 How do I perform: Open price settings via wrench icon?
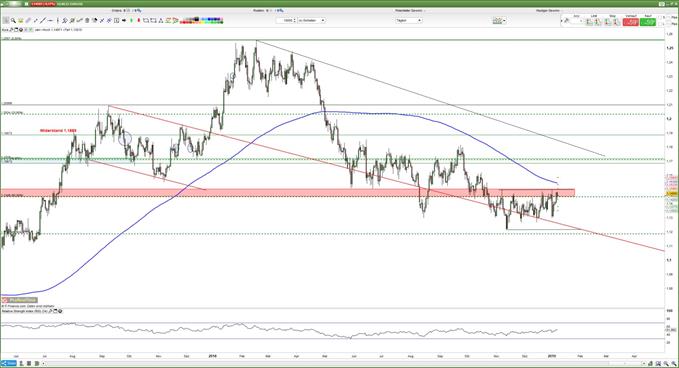point(11,30)
